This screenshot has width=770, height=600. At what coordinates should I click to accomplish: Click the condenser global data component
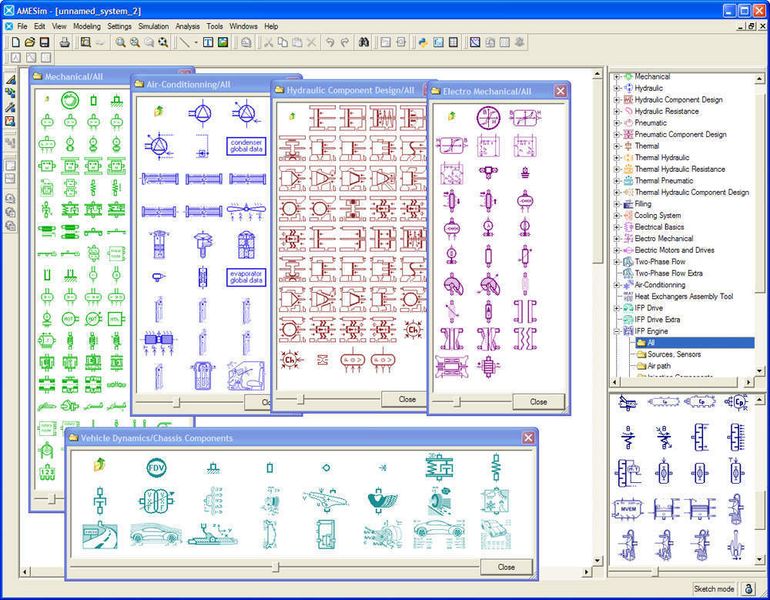click(246, 146)
